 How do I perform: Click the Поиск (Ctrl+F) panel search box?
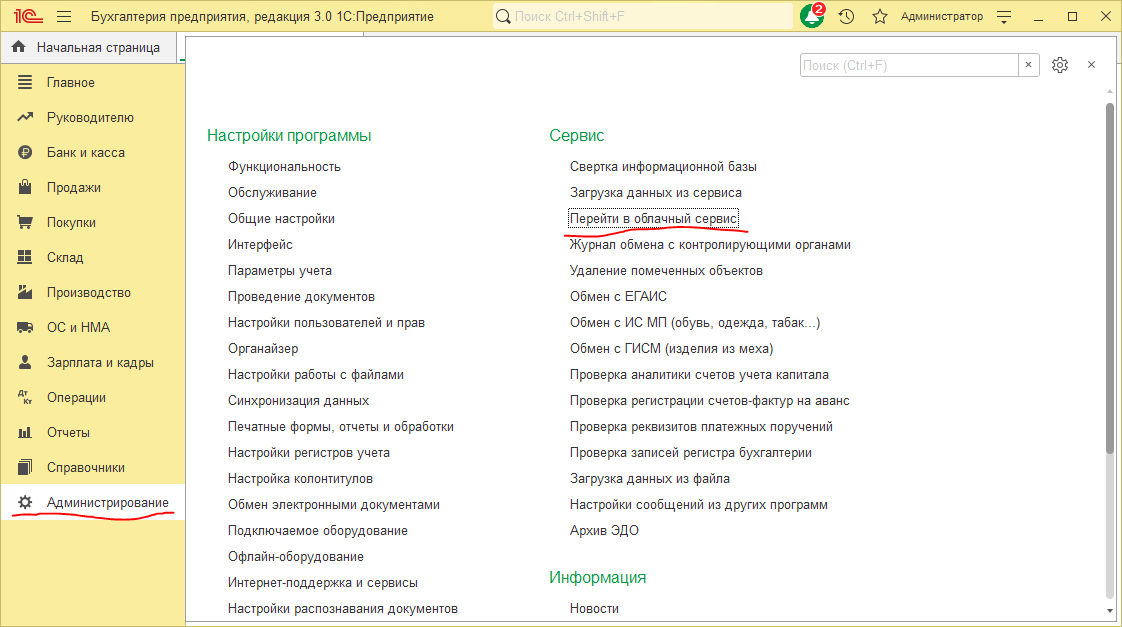[908, 65]
